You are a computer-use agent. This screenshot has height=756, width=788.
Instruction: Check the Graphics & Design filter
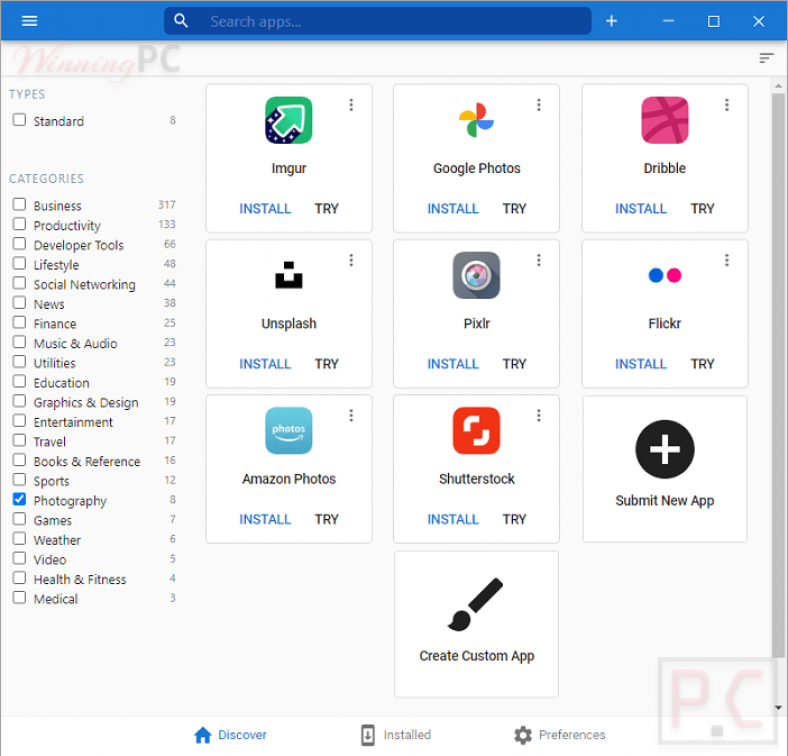click(x=19, y=401)
